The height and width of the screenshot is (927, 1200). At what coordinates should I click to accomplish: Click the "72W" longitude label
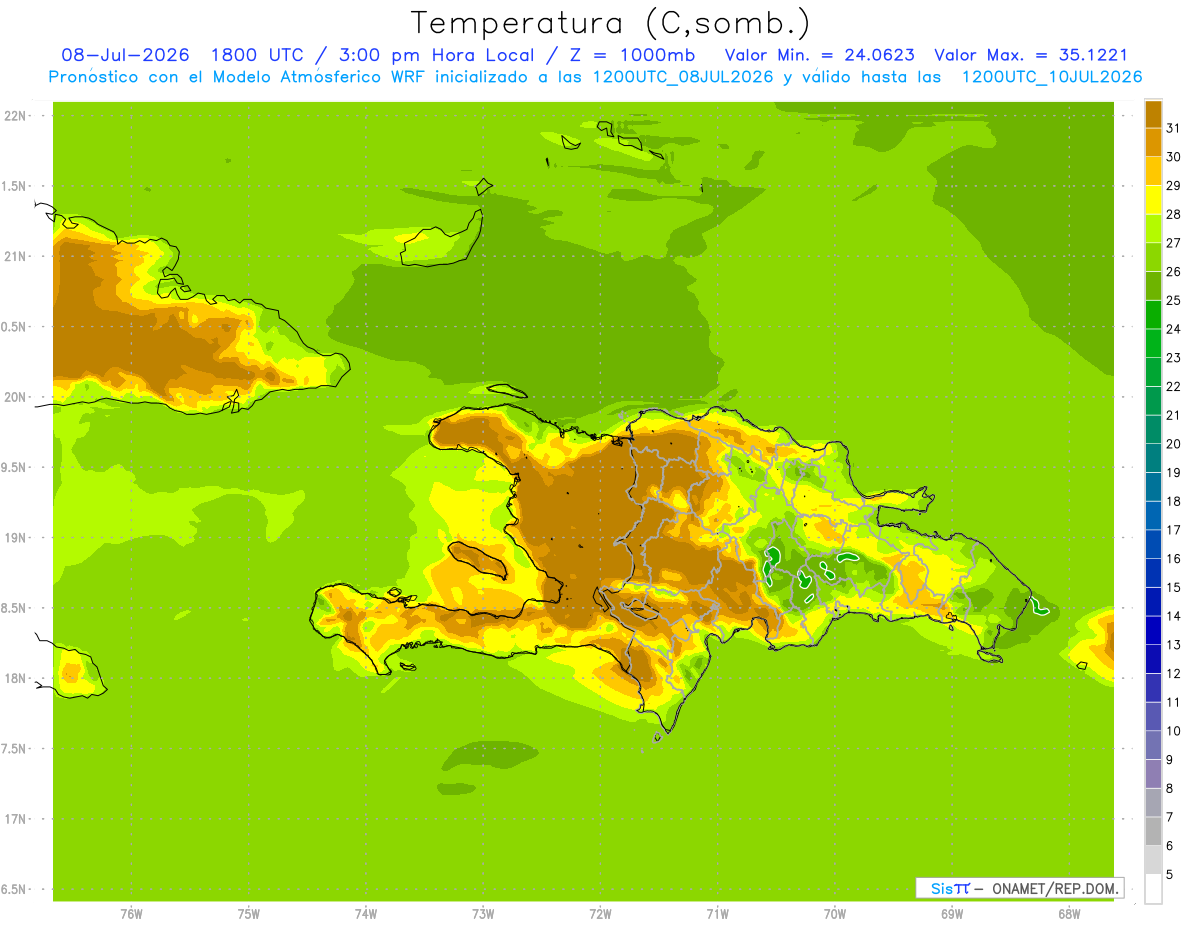point(600,914)
